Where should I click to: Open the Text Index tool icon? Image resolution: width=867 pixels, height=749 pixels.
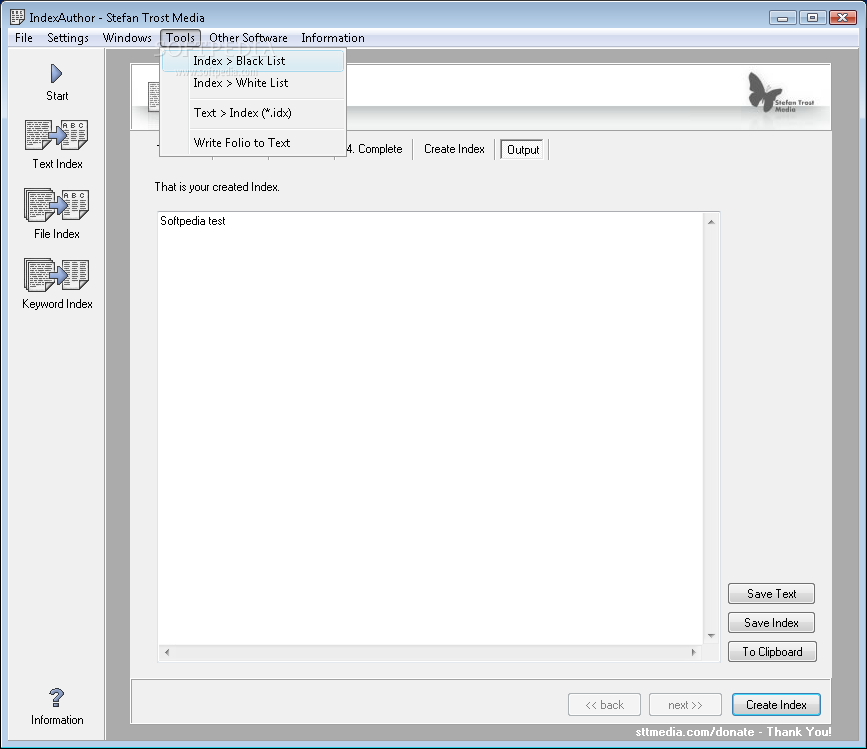(56, 135)
